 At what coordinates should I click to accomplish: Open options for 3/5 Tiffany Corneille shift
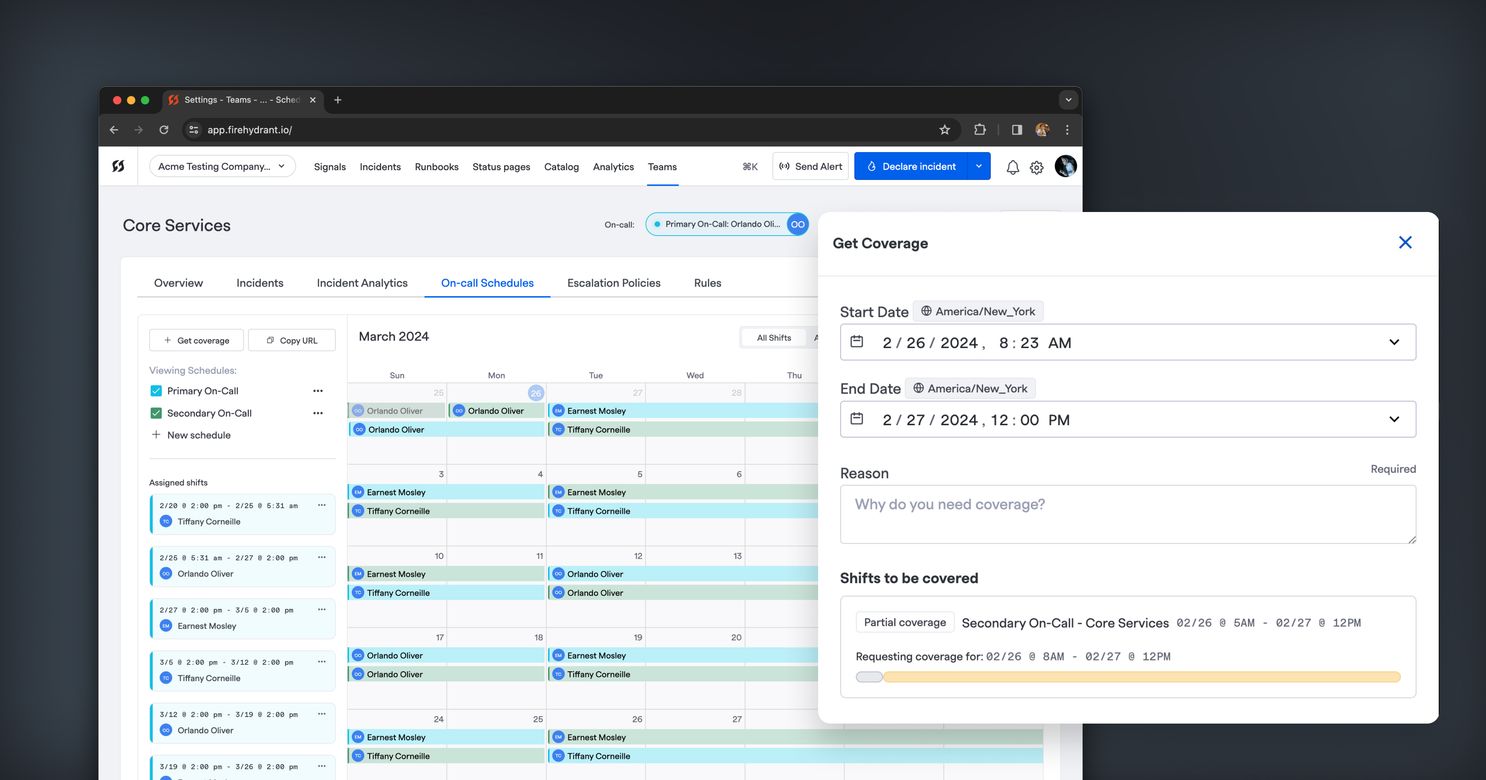[x=321, y=661]
